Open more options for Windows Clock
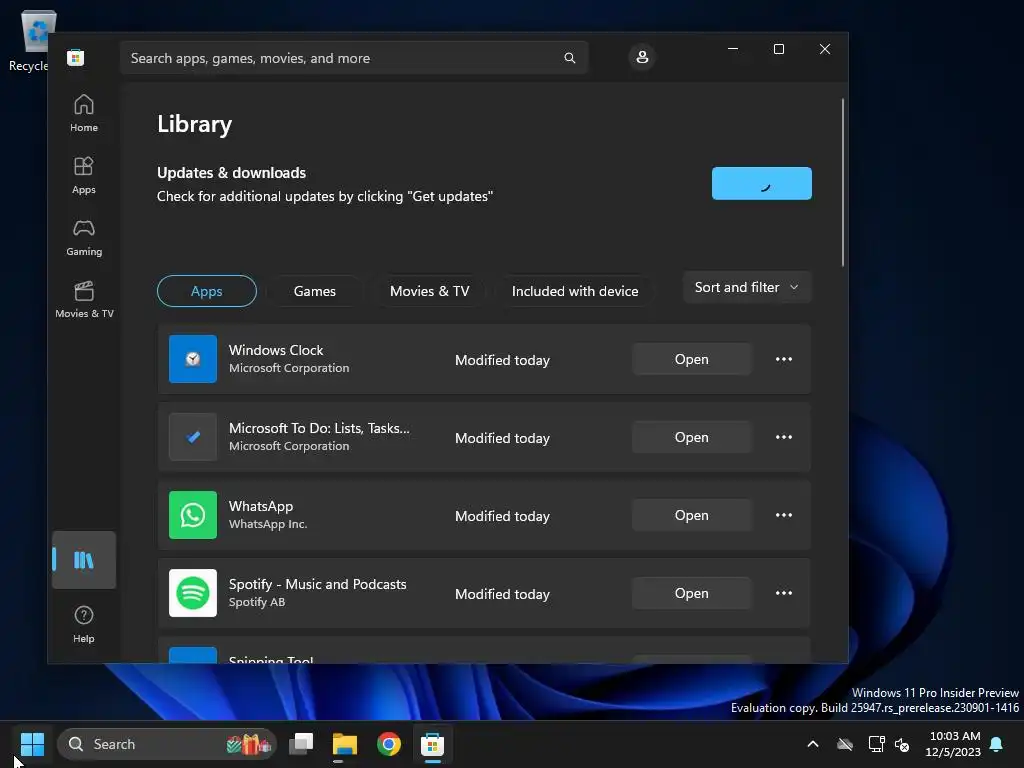1024x768 pixels. click(784, 359)
